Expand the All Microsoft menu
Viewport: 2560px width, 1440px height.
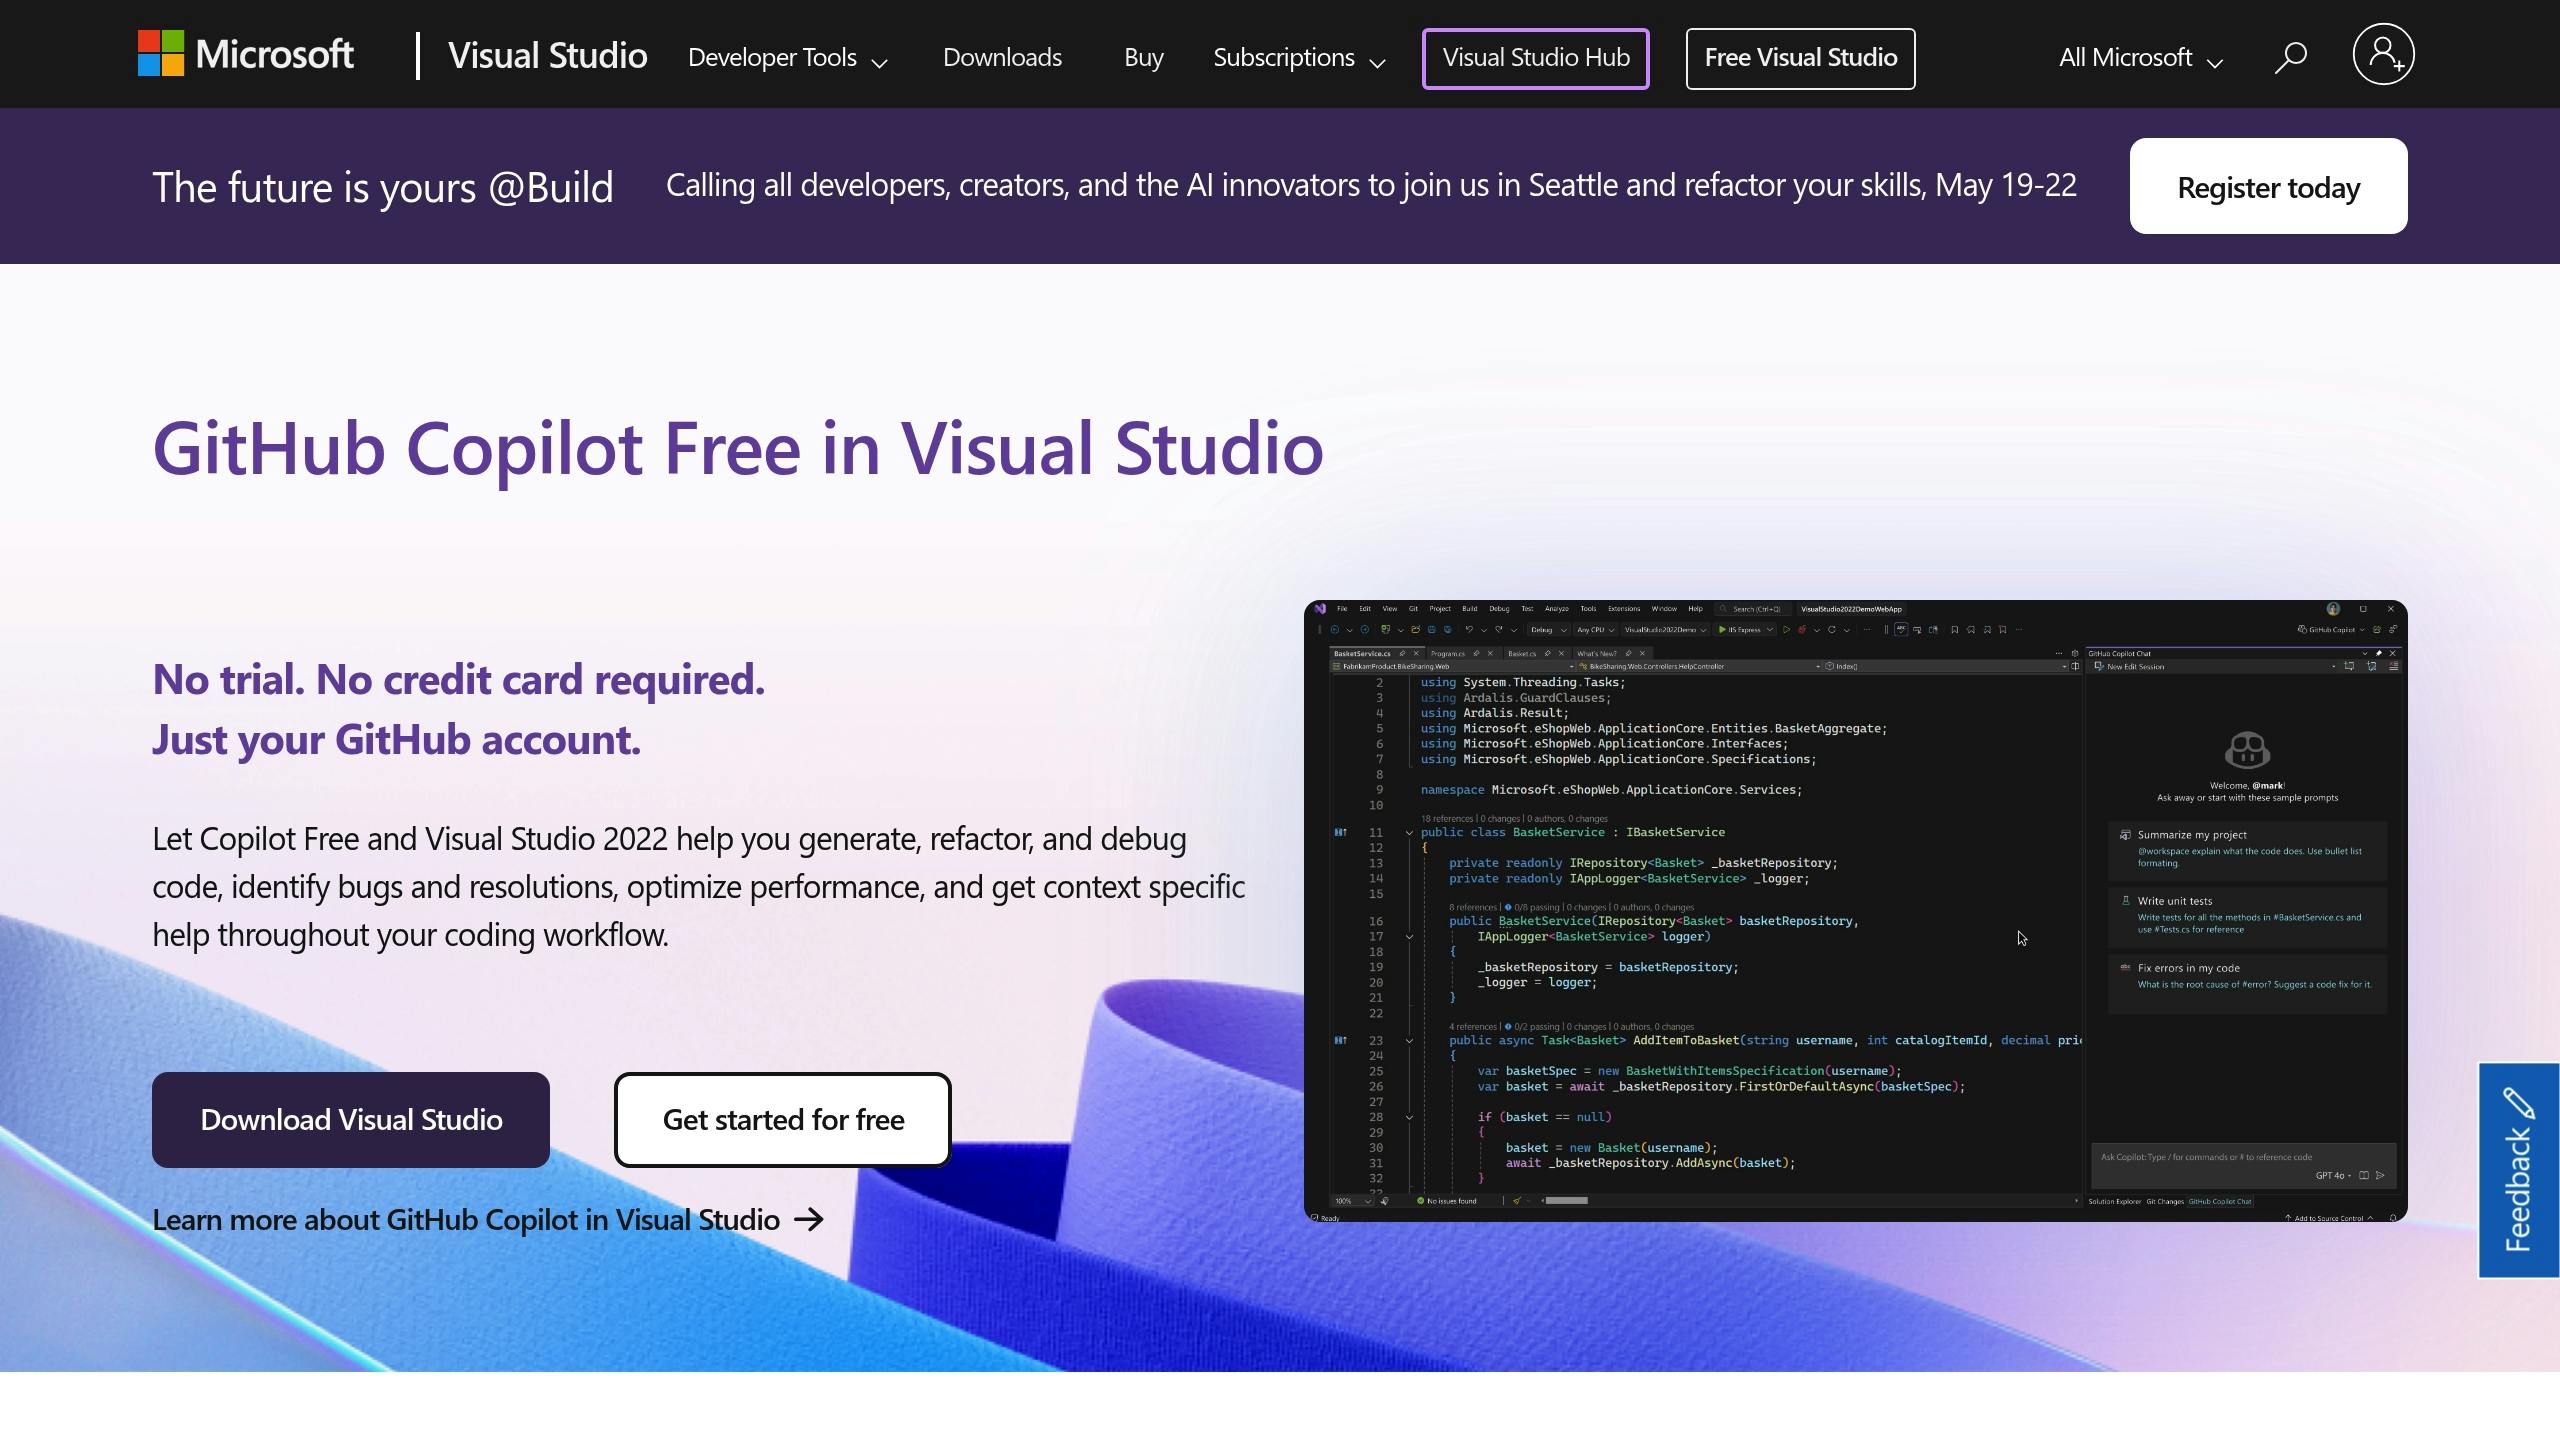coord(2141,58)
